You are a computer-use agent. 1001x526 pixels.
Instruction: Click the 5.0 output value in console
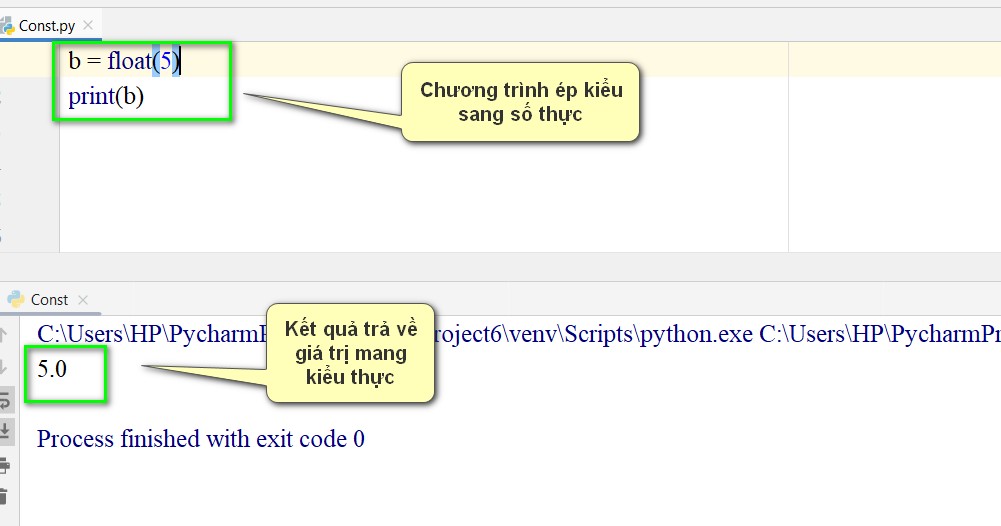click(52, 369)
